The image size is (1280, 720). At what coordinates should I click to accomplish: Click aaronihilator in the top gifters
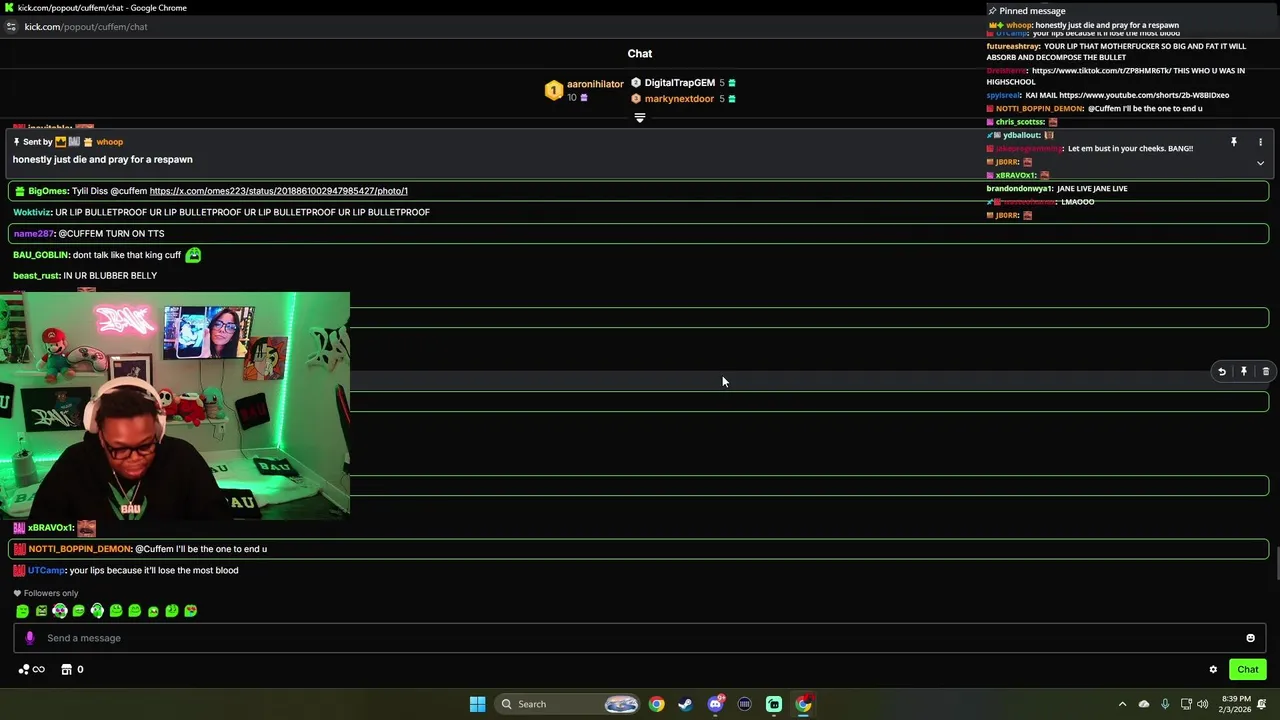[595, 84]
